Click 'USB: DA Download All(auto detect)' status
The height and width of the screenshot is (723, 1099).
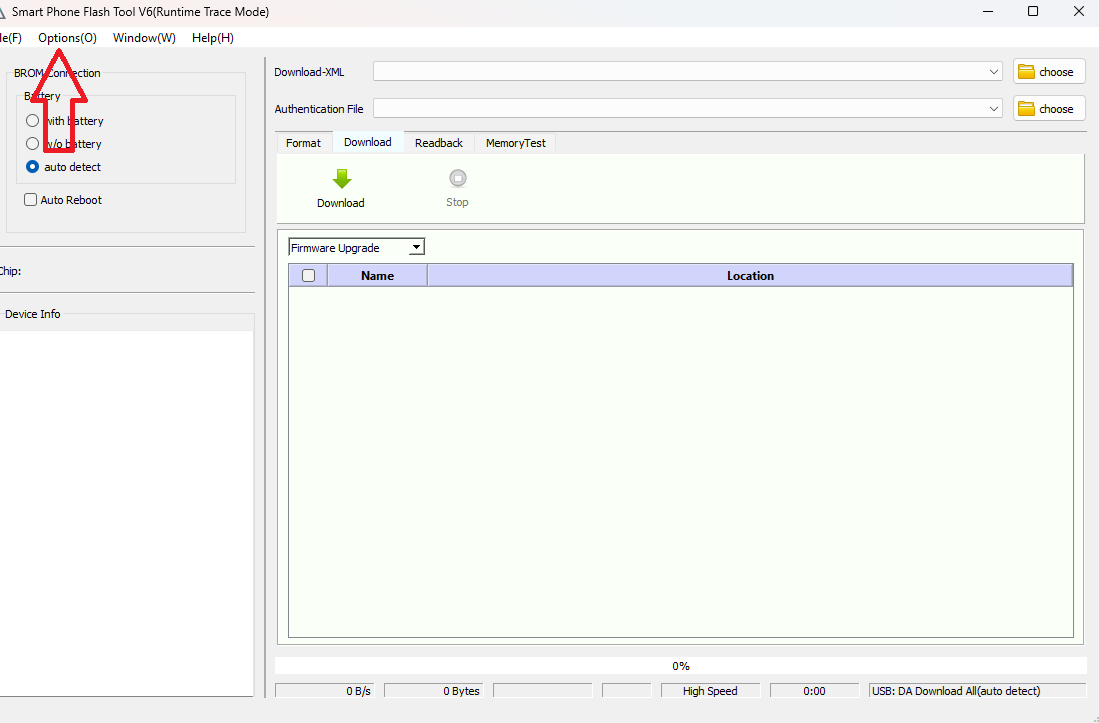tap(978, 691)
